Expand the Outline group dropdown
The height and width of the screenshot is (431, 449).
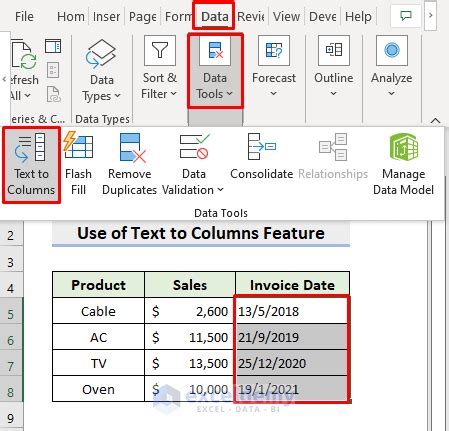[x=334, y=67]
